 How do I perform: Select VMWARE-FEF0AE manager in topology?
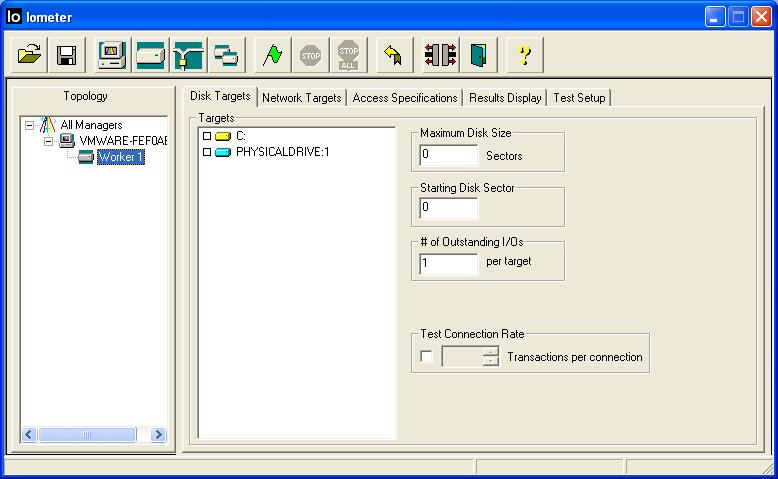point(123,141)
